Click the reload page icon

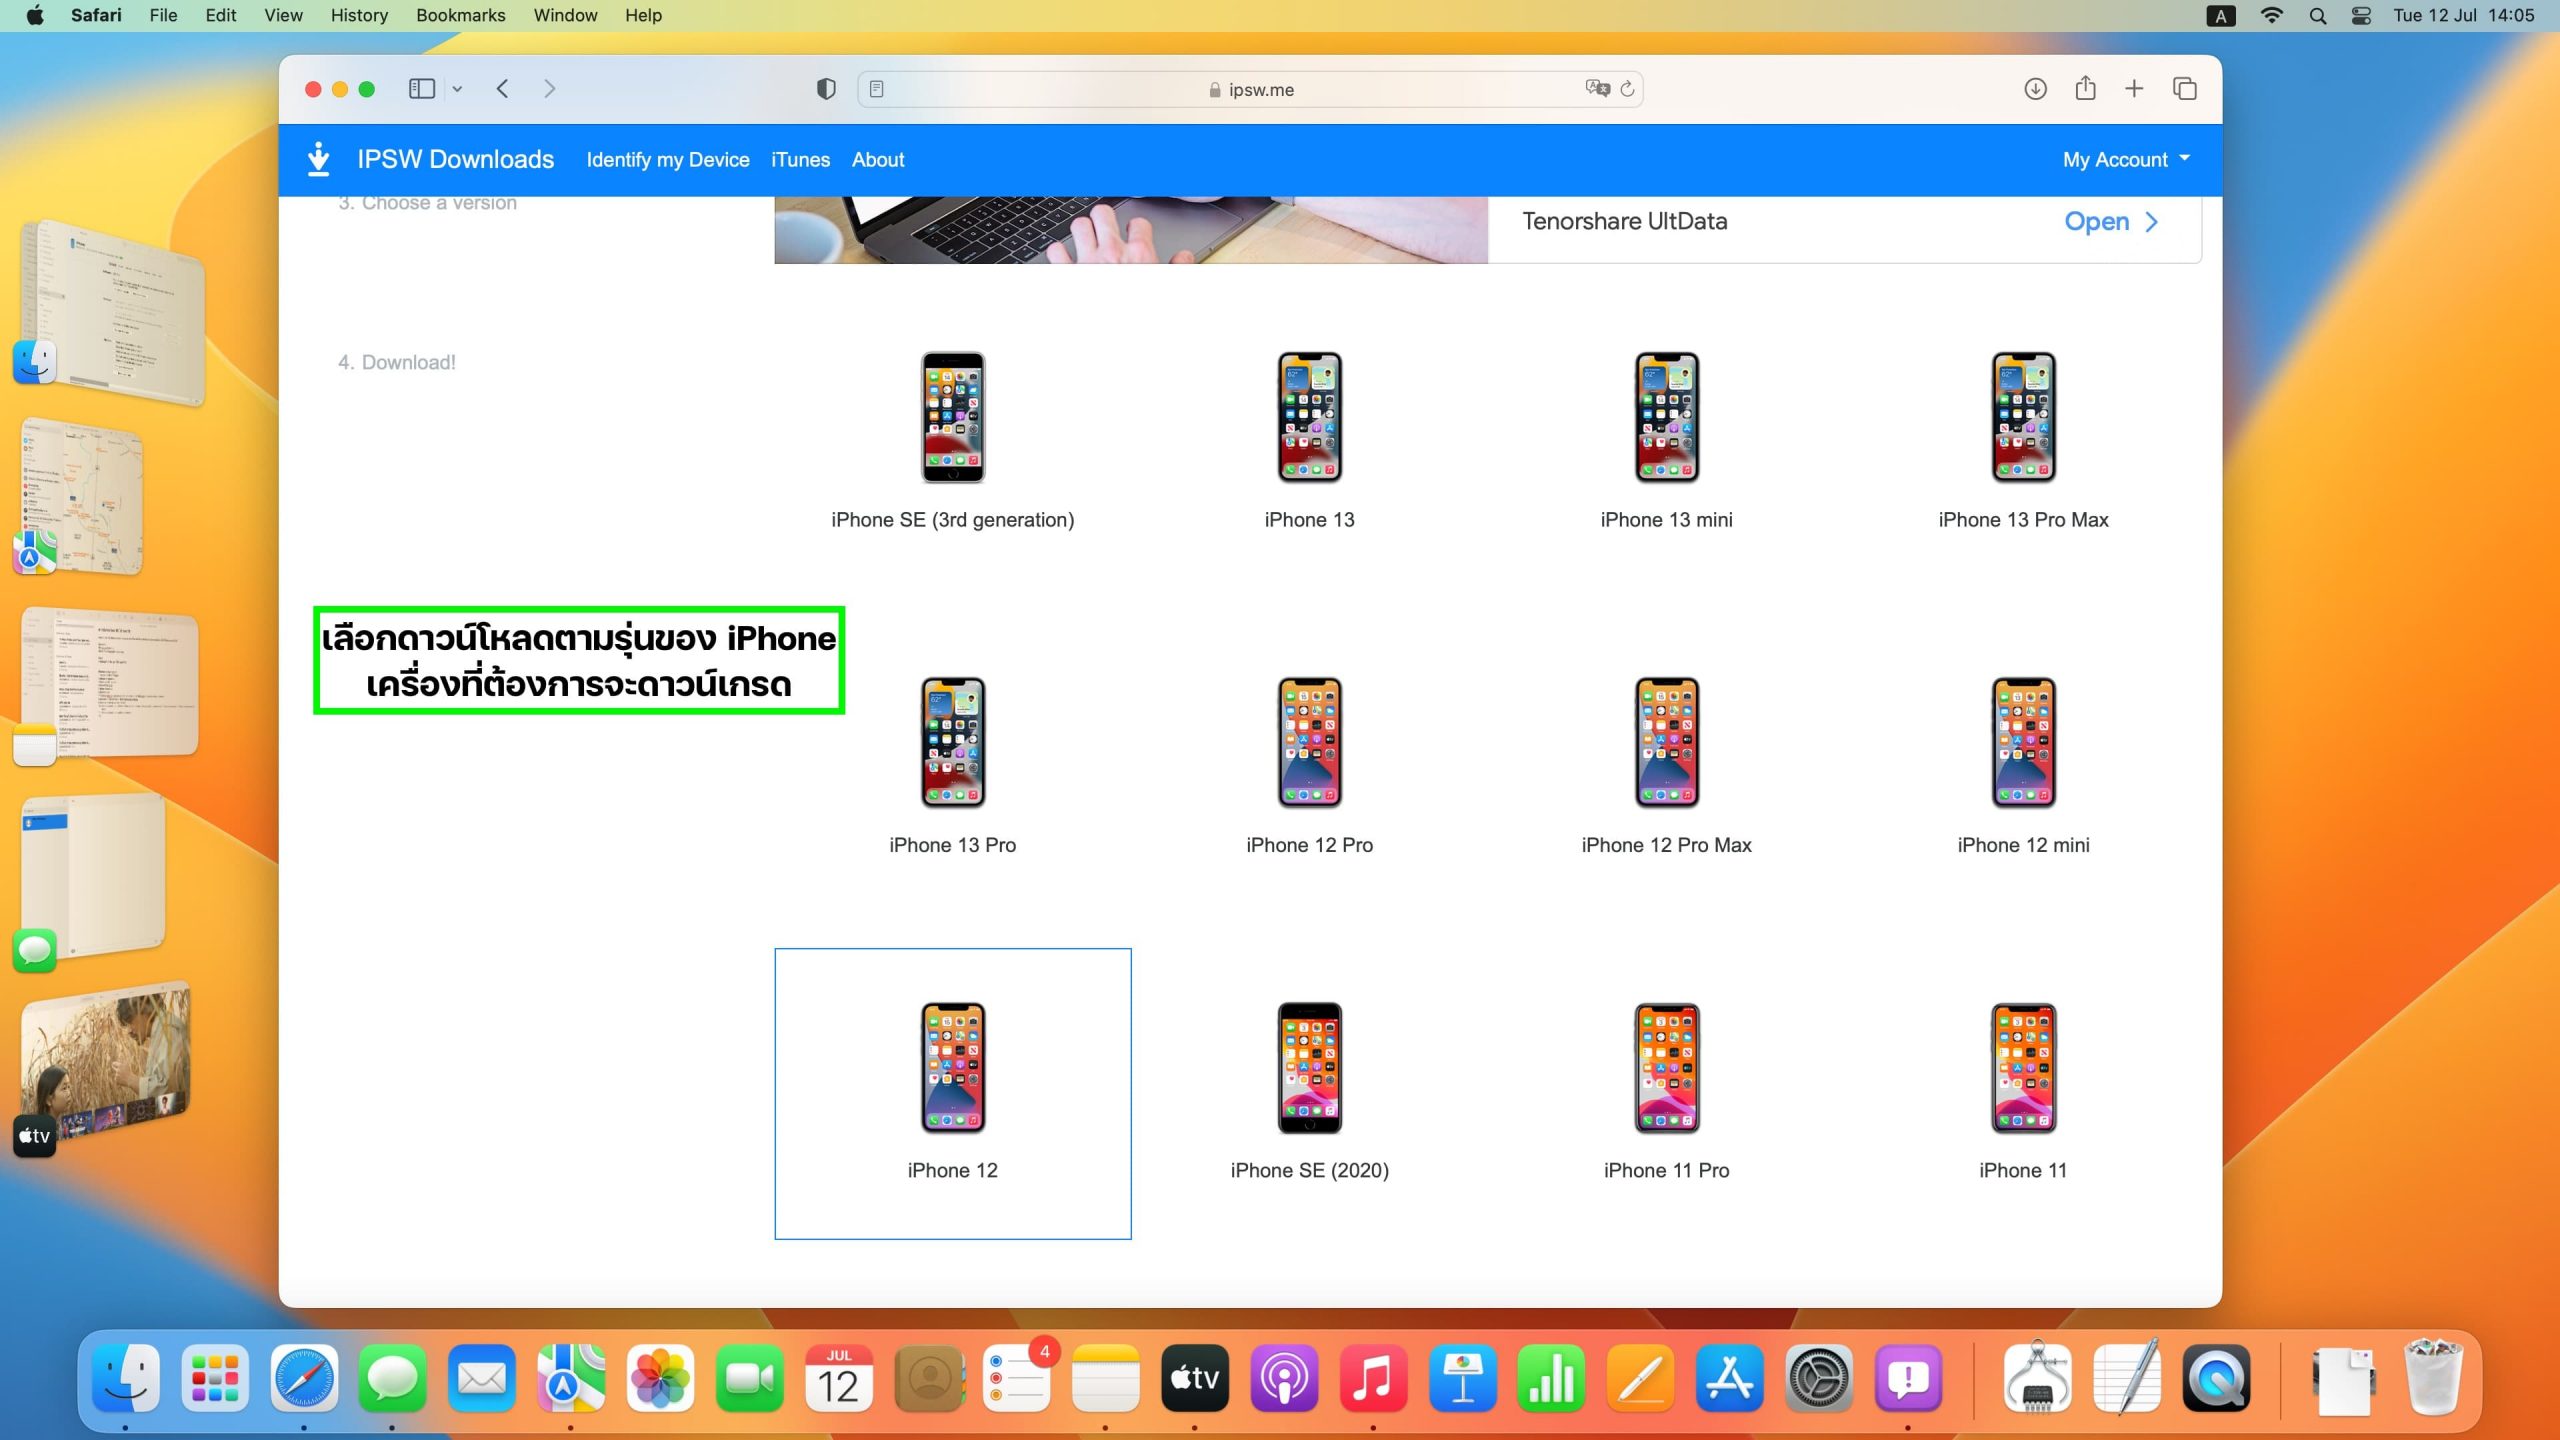coord(1627,89)
